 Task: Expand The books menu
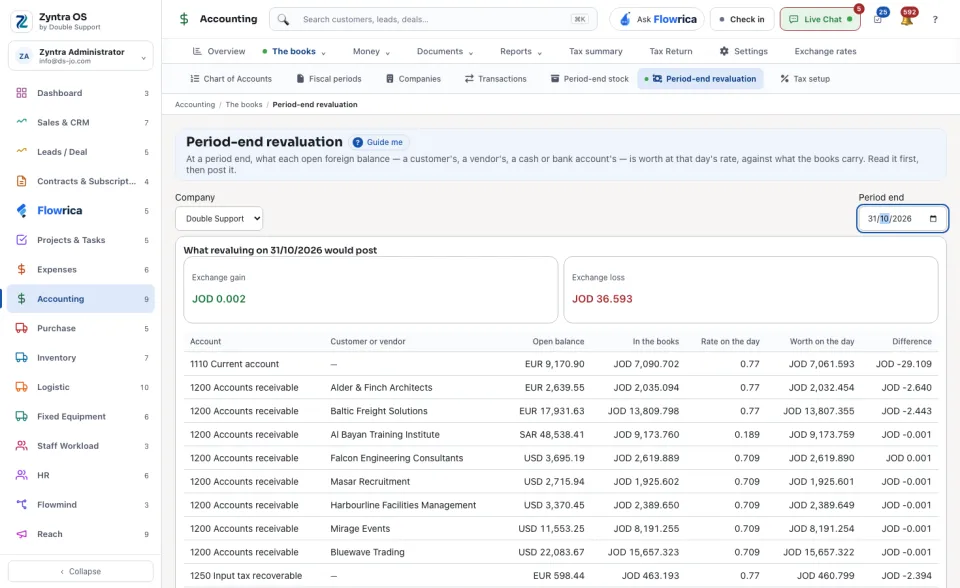294,51
